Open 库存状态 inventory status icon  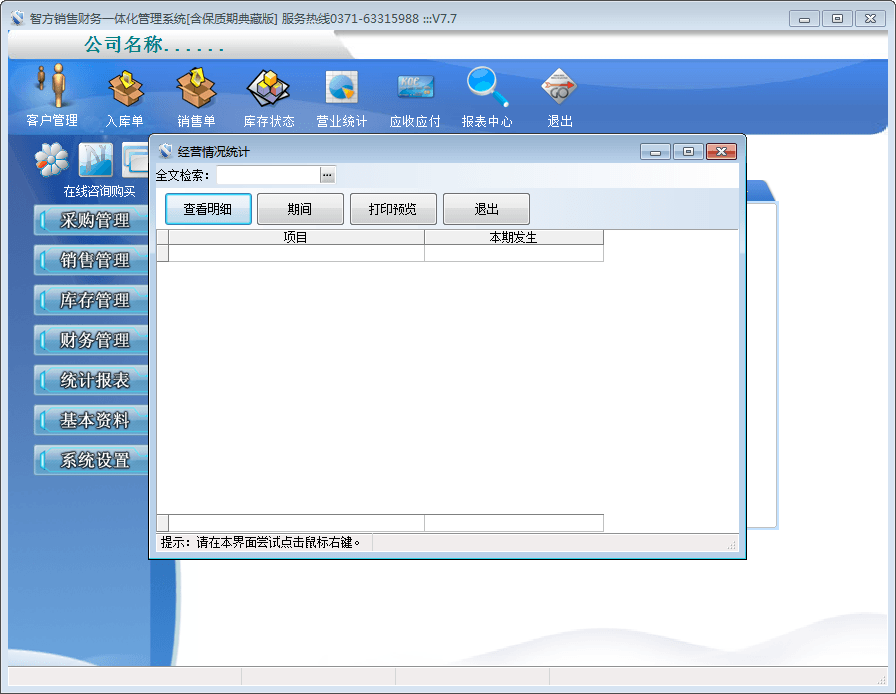268,90
